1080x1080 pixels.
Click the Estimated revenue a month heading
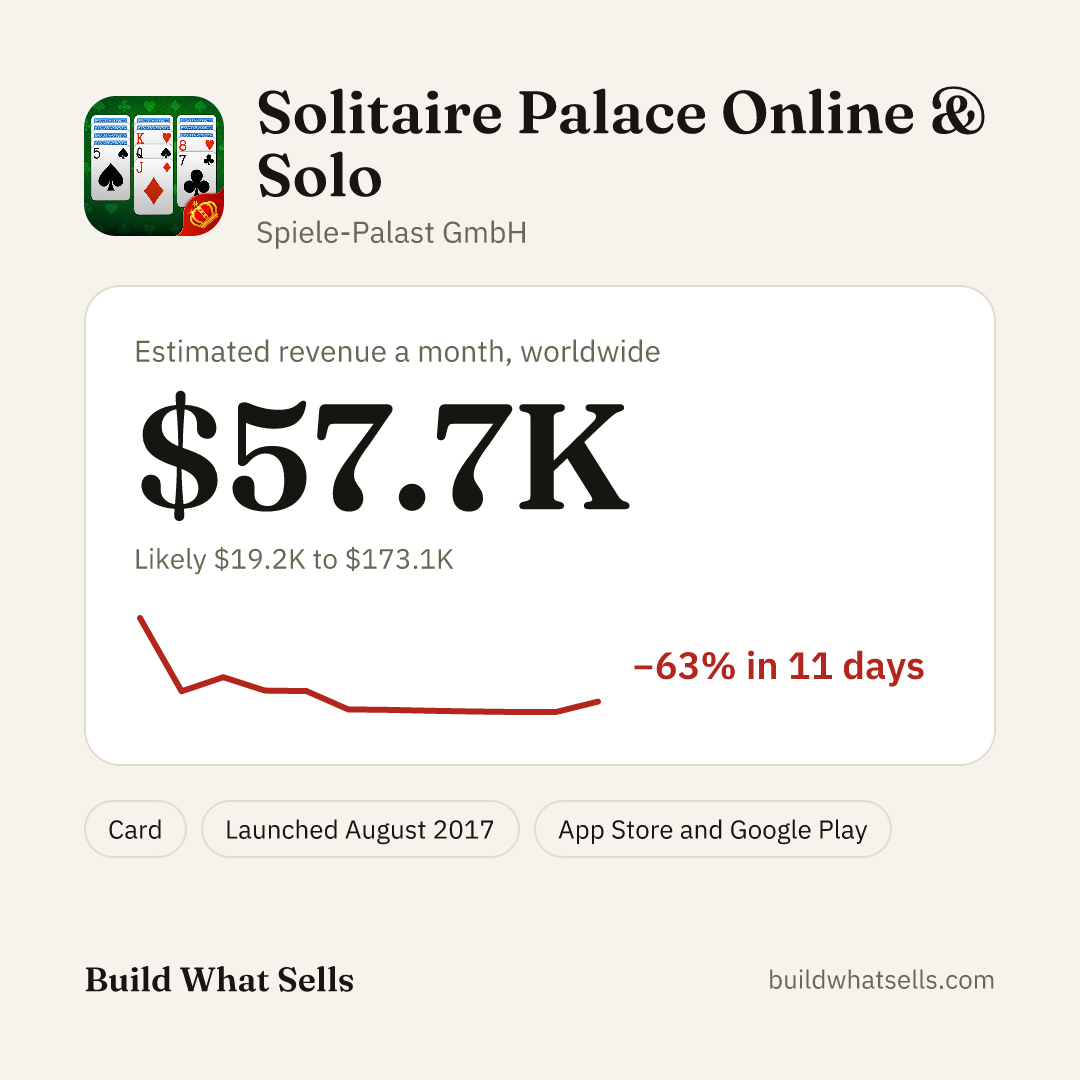pyautogui.click(x=397, y=352)
